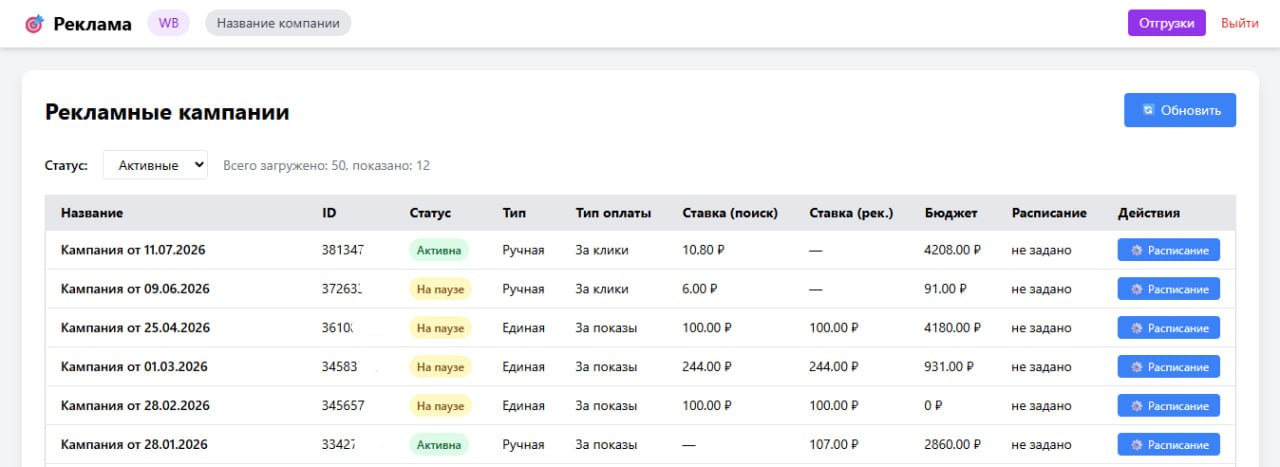Select the row Кампания от 28.01.2026

pyautogui.click(x=640, y=445)
